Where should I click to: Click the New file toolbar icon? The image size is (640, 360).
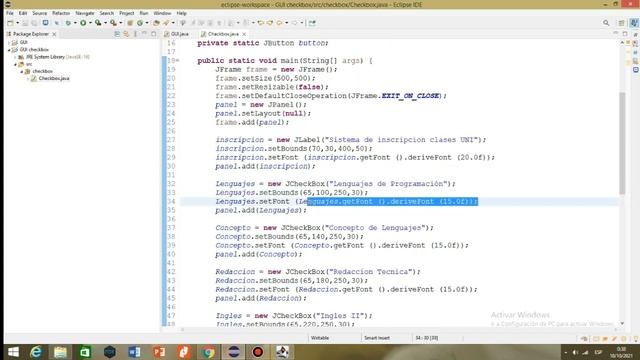(x=11, y=23)
